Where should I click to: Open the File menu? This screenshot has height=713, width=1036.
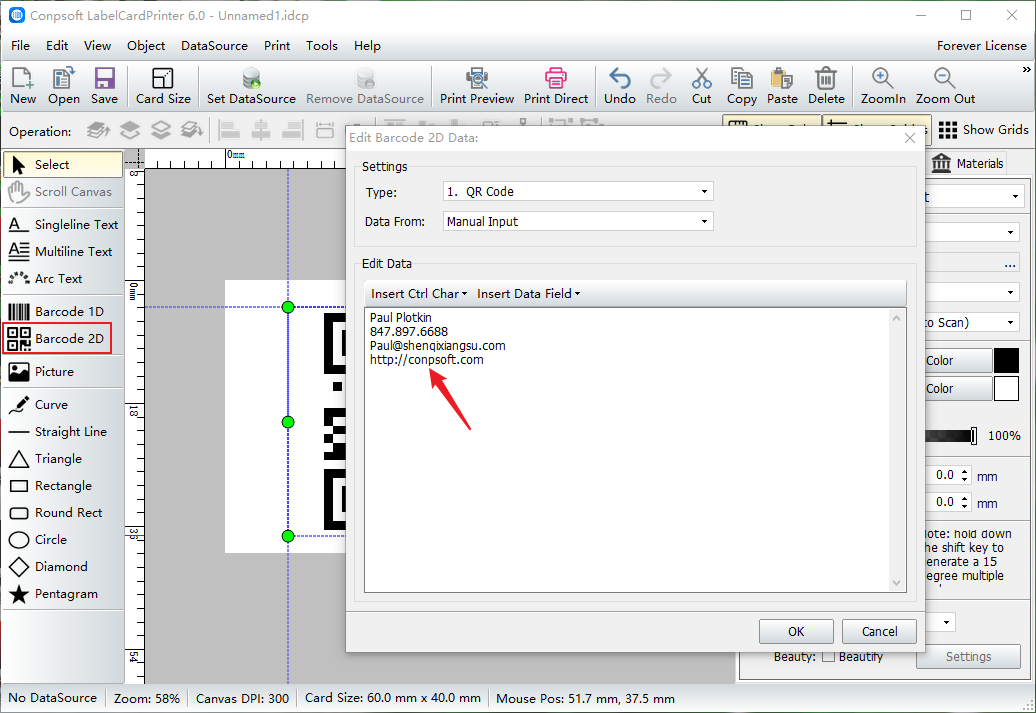pos(20,46)
